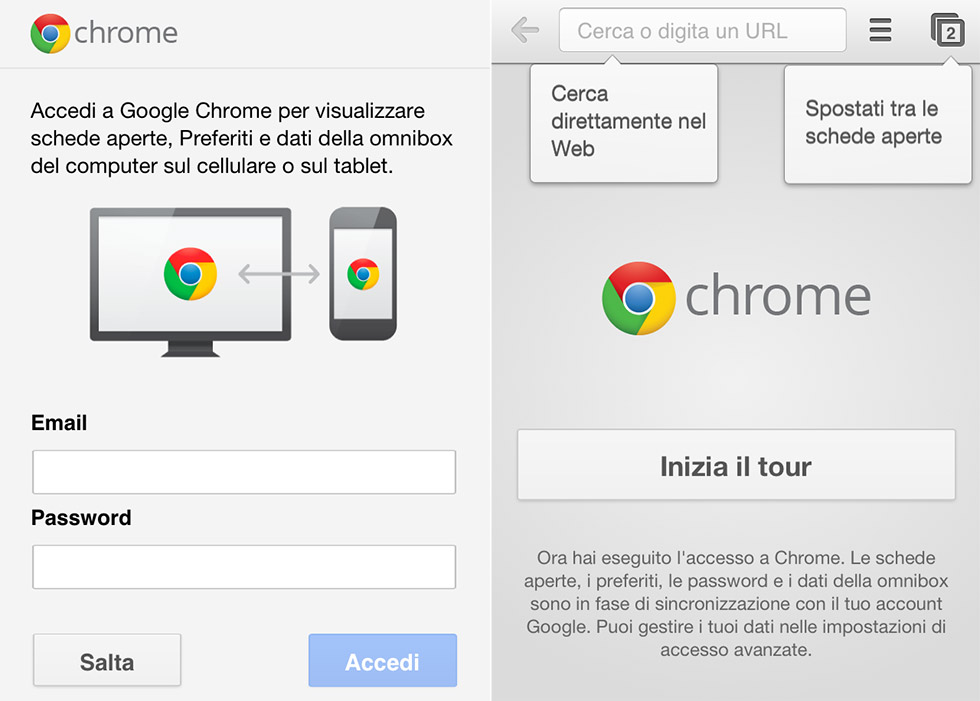Focus the Email input field
980x701 pixels.
point(244,472)
